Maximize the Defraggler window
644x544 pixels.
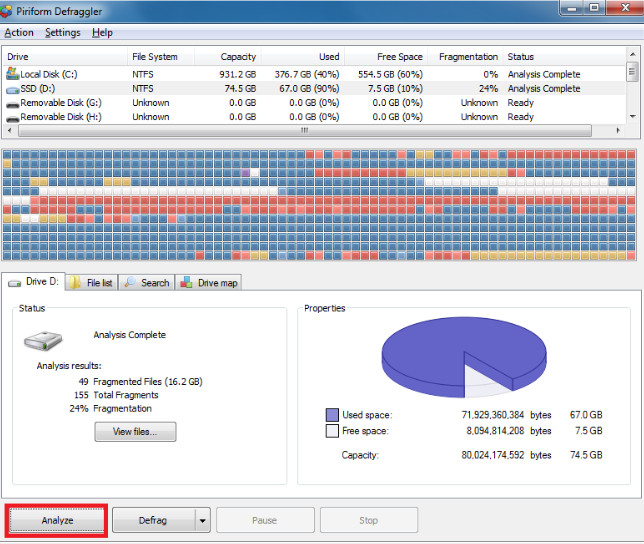594,7
